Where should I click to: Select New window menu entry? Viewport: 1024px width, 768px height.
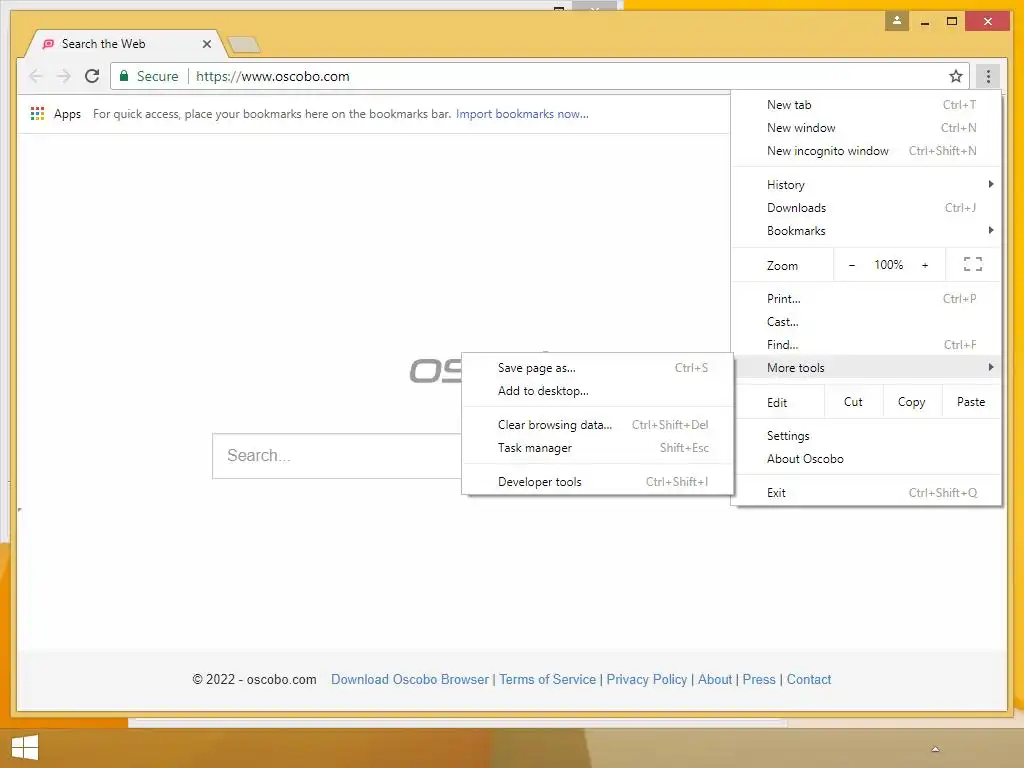(866, 127)
